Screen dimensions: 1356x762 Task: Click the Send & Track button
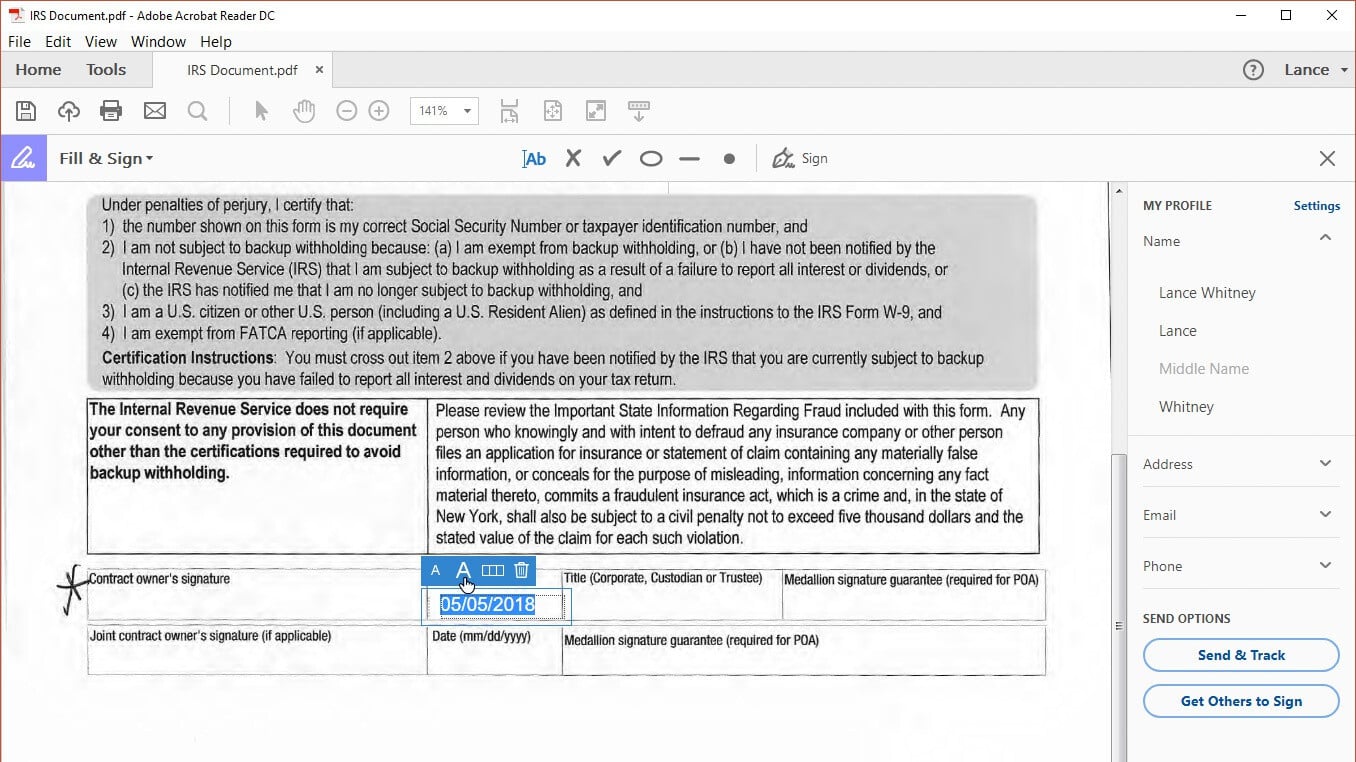coord(1241,655)
